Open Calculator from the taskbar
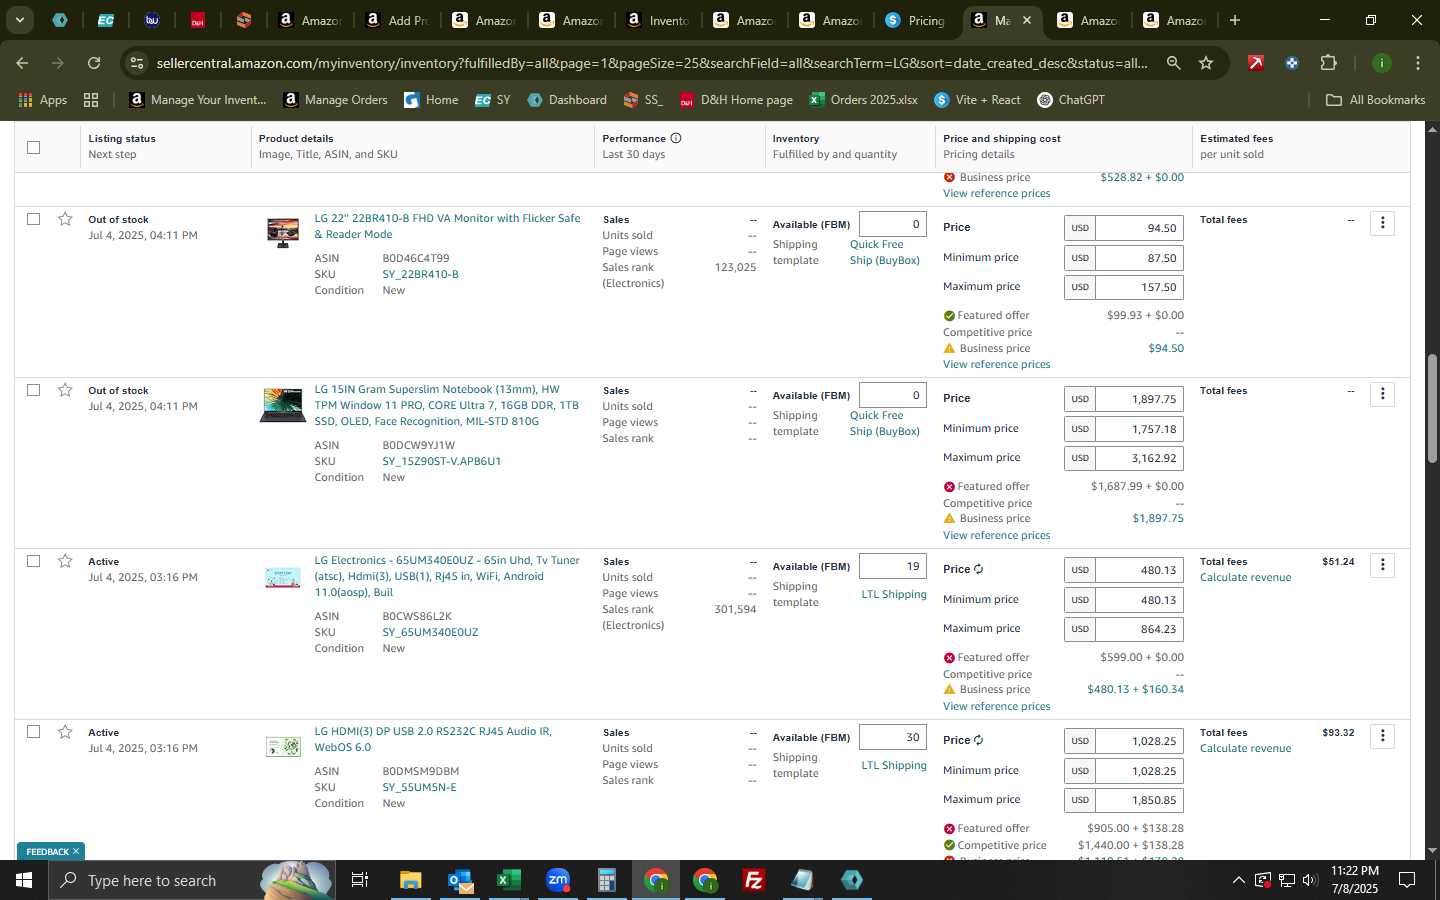The width and height of the screenshot is (1440, 900). click(x=607, y=880)
